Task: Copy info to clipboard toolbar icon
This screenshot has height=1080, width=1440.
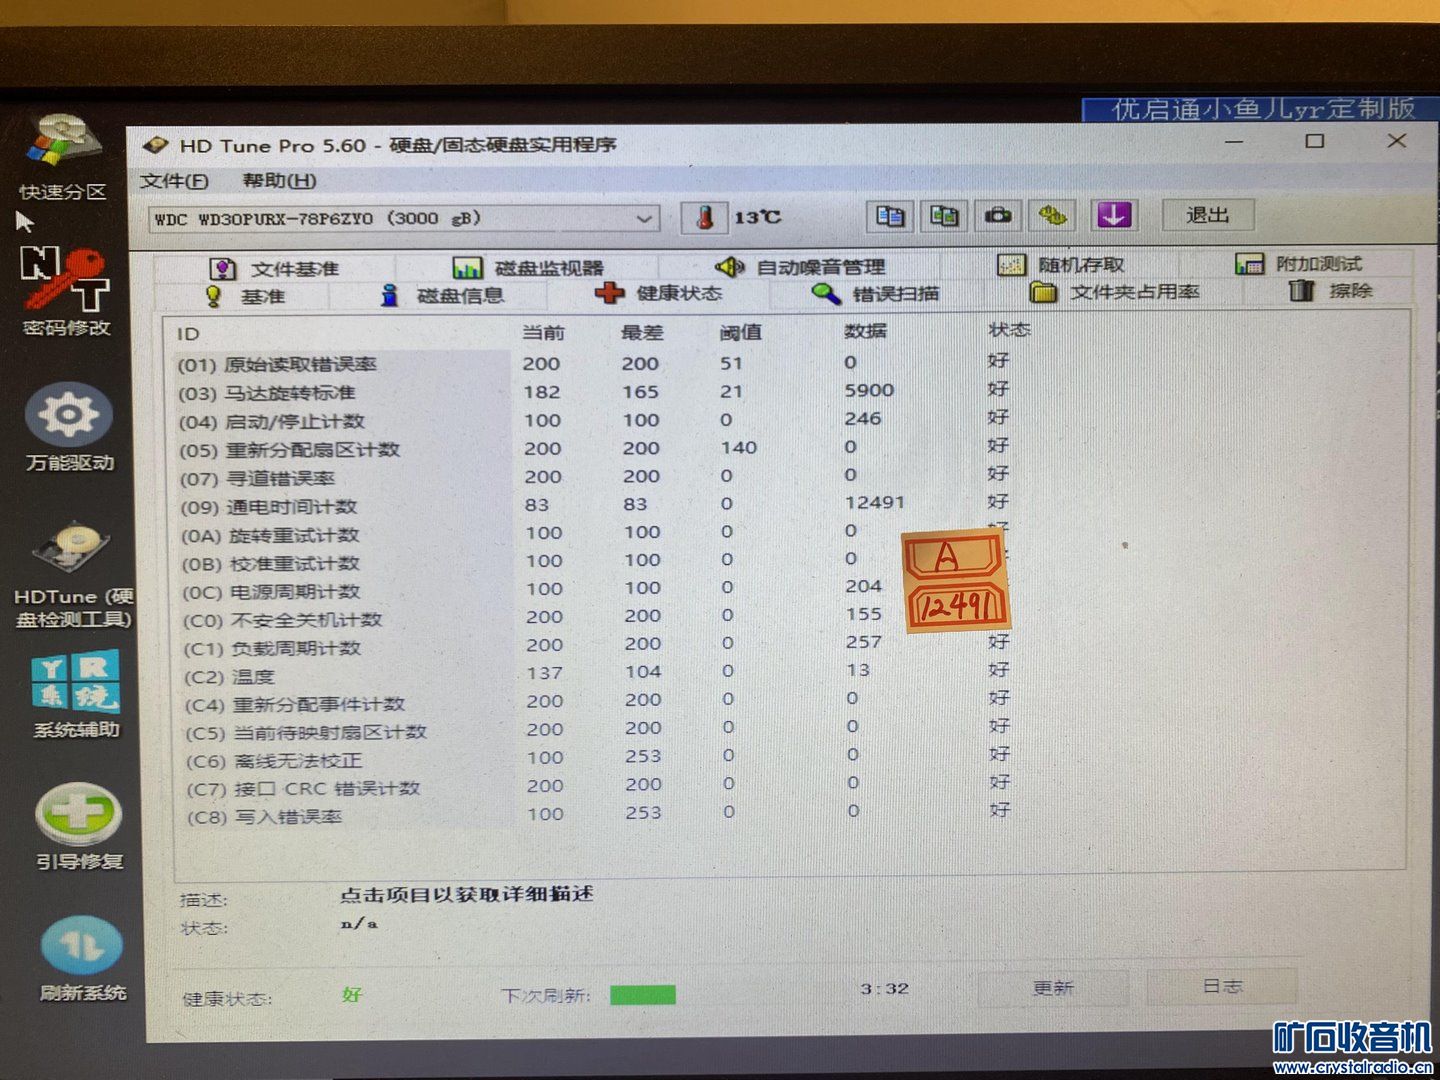Action: coord(890,216)
